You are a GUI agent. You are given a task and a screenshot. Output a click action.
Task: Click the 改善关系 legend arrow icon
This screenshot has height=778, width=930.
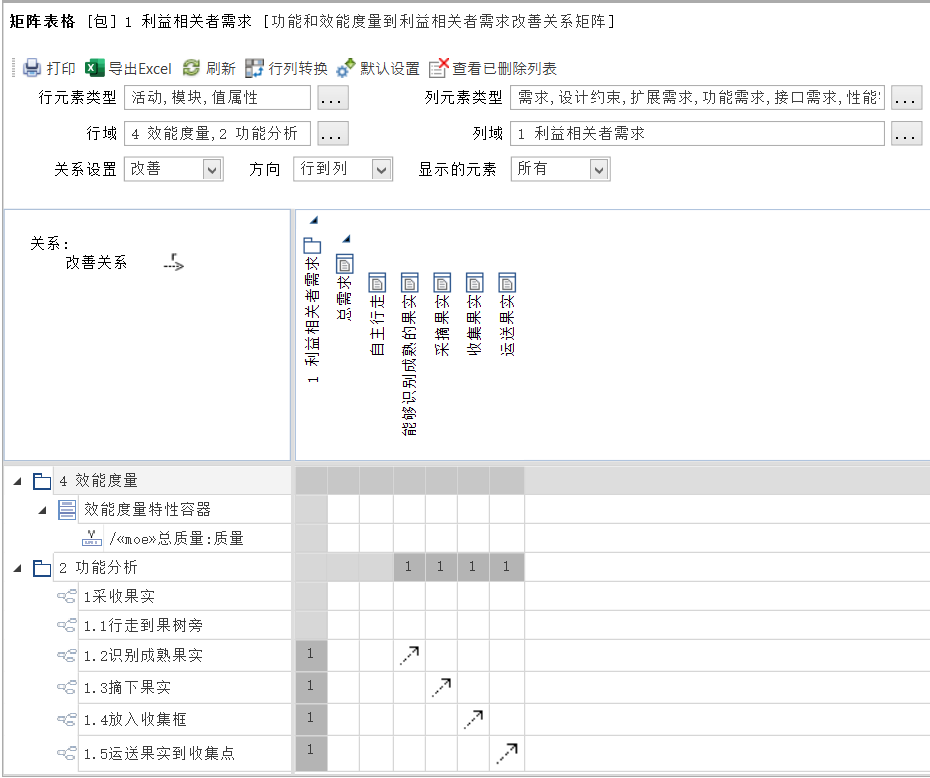pyautogui.click(x=174, y=262)
